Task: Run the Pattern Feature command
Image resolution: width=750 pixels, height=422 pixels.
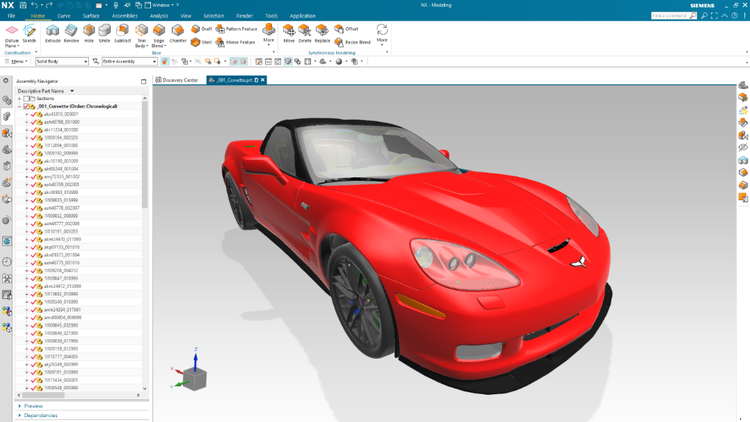Action: tap(236, 29)
